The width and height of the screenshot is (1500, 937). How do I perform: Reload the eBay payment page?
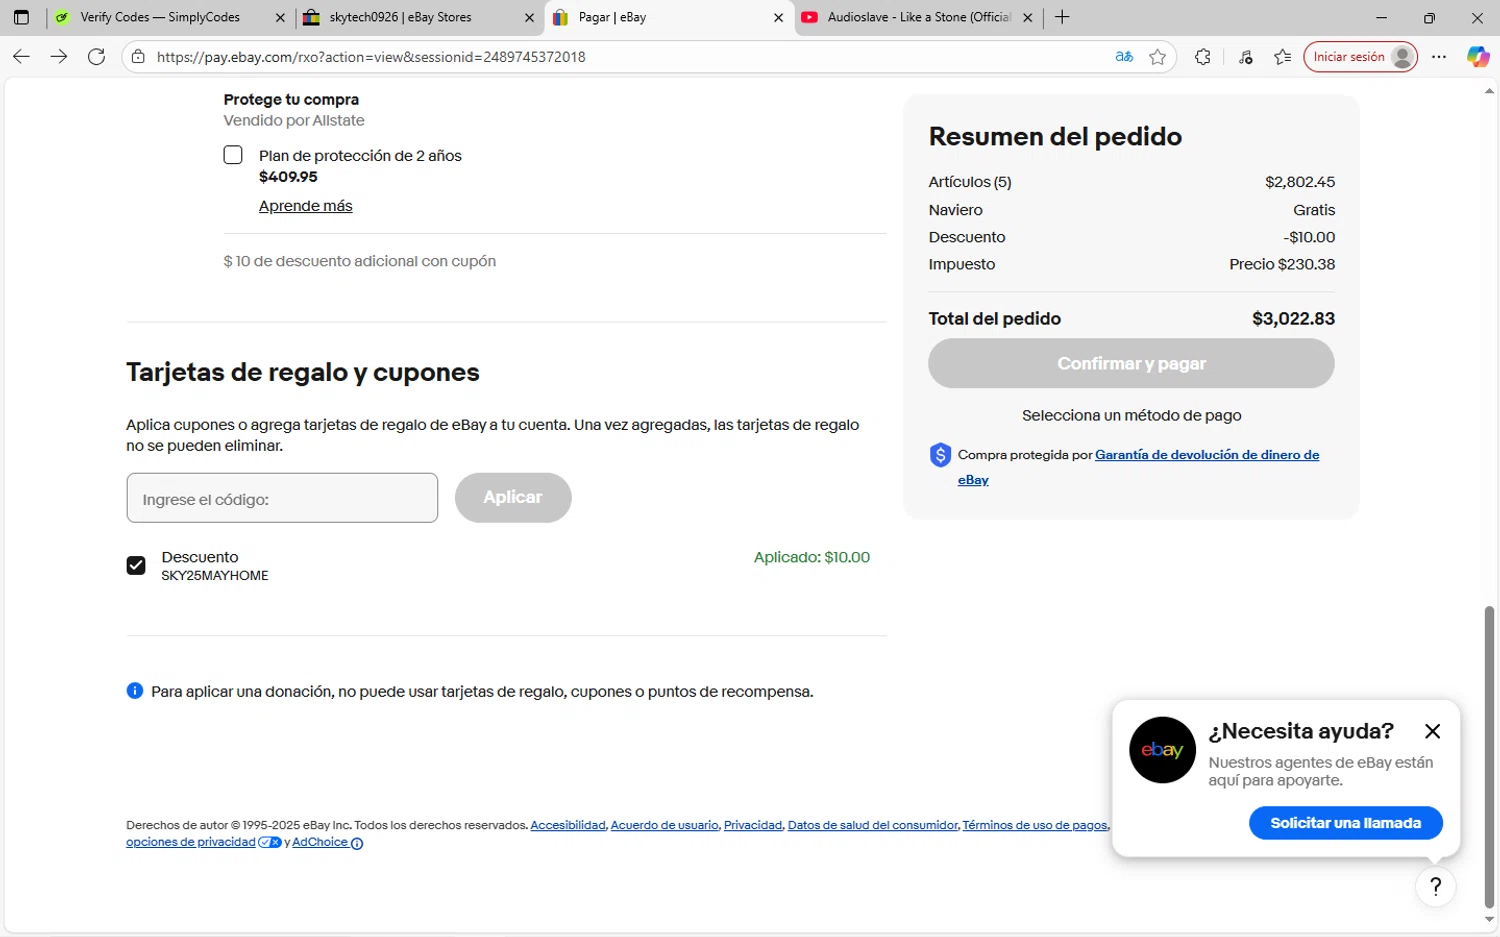[x=96, y=57]
